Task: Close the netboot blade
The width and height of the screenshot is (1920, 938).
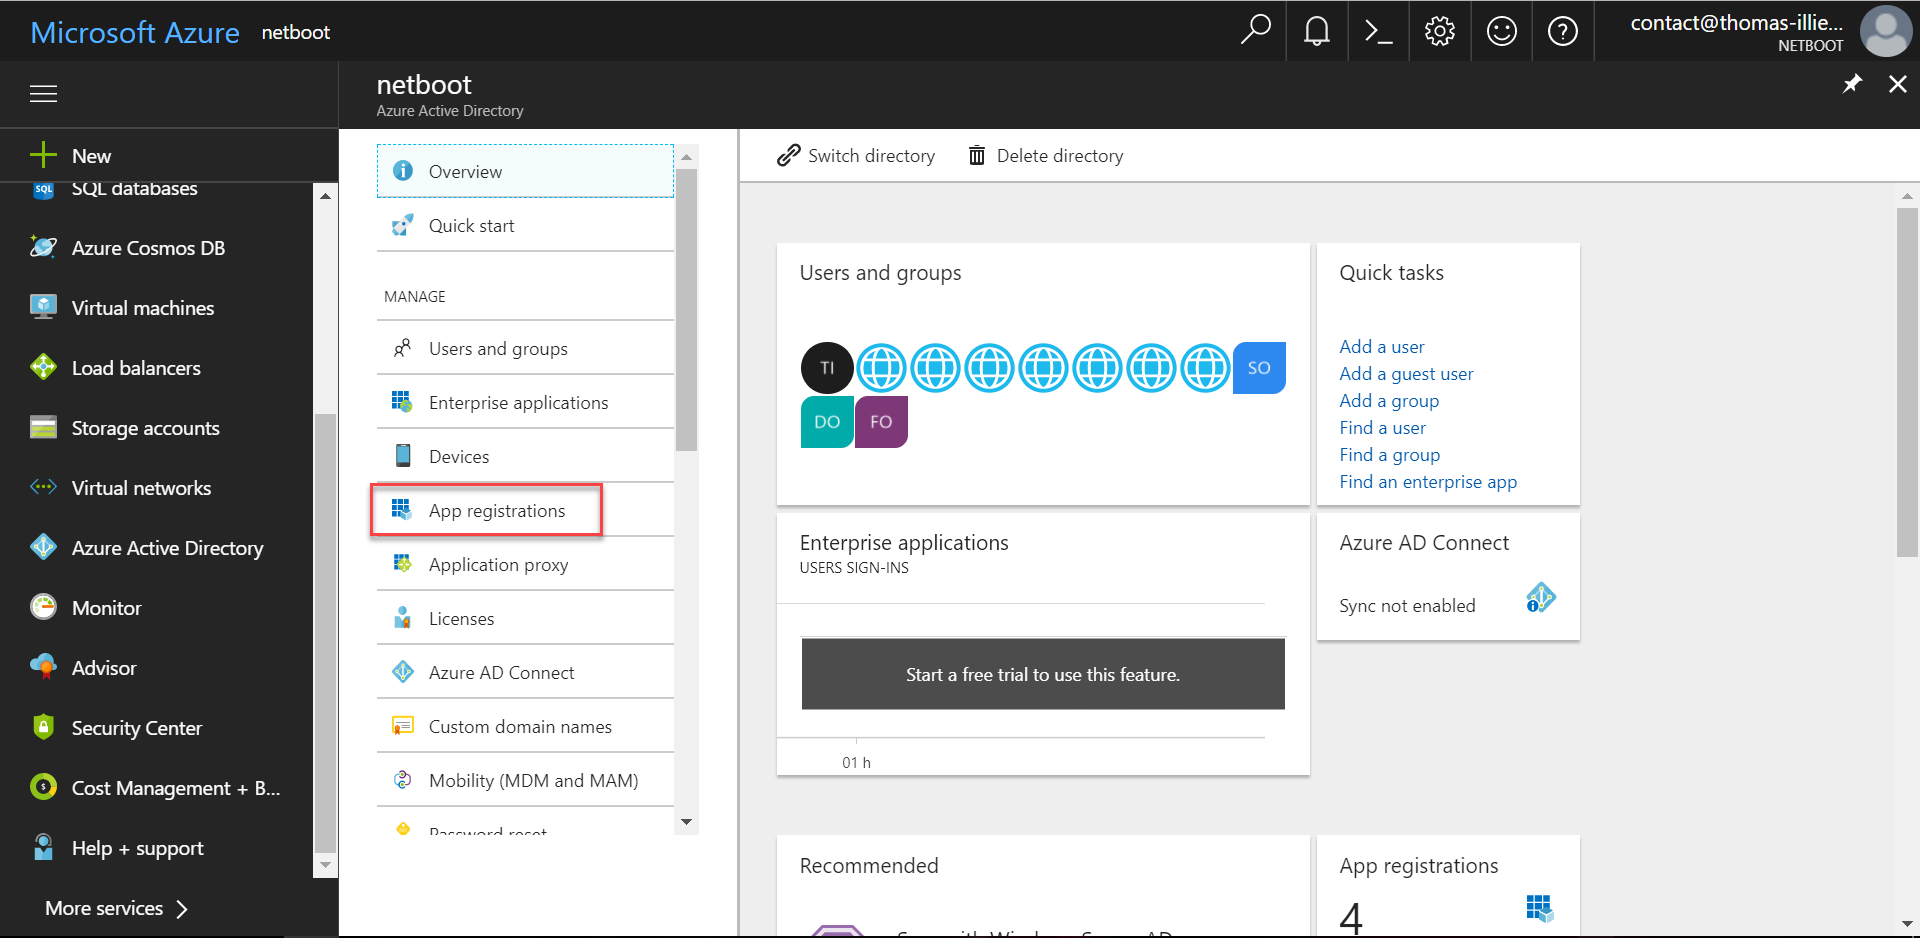Action: [1897, 84]
